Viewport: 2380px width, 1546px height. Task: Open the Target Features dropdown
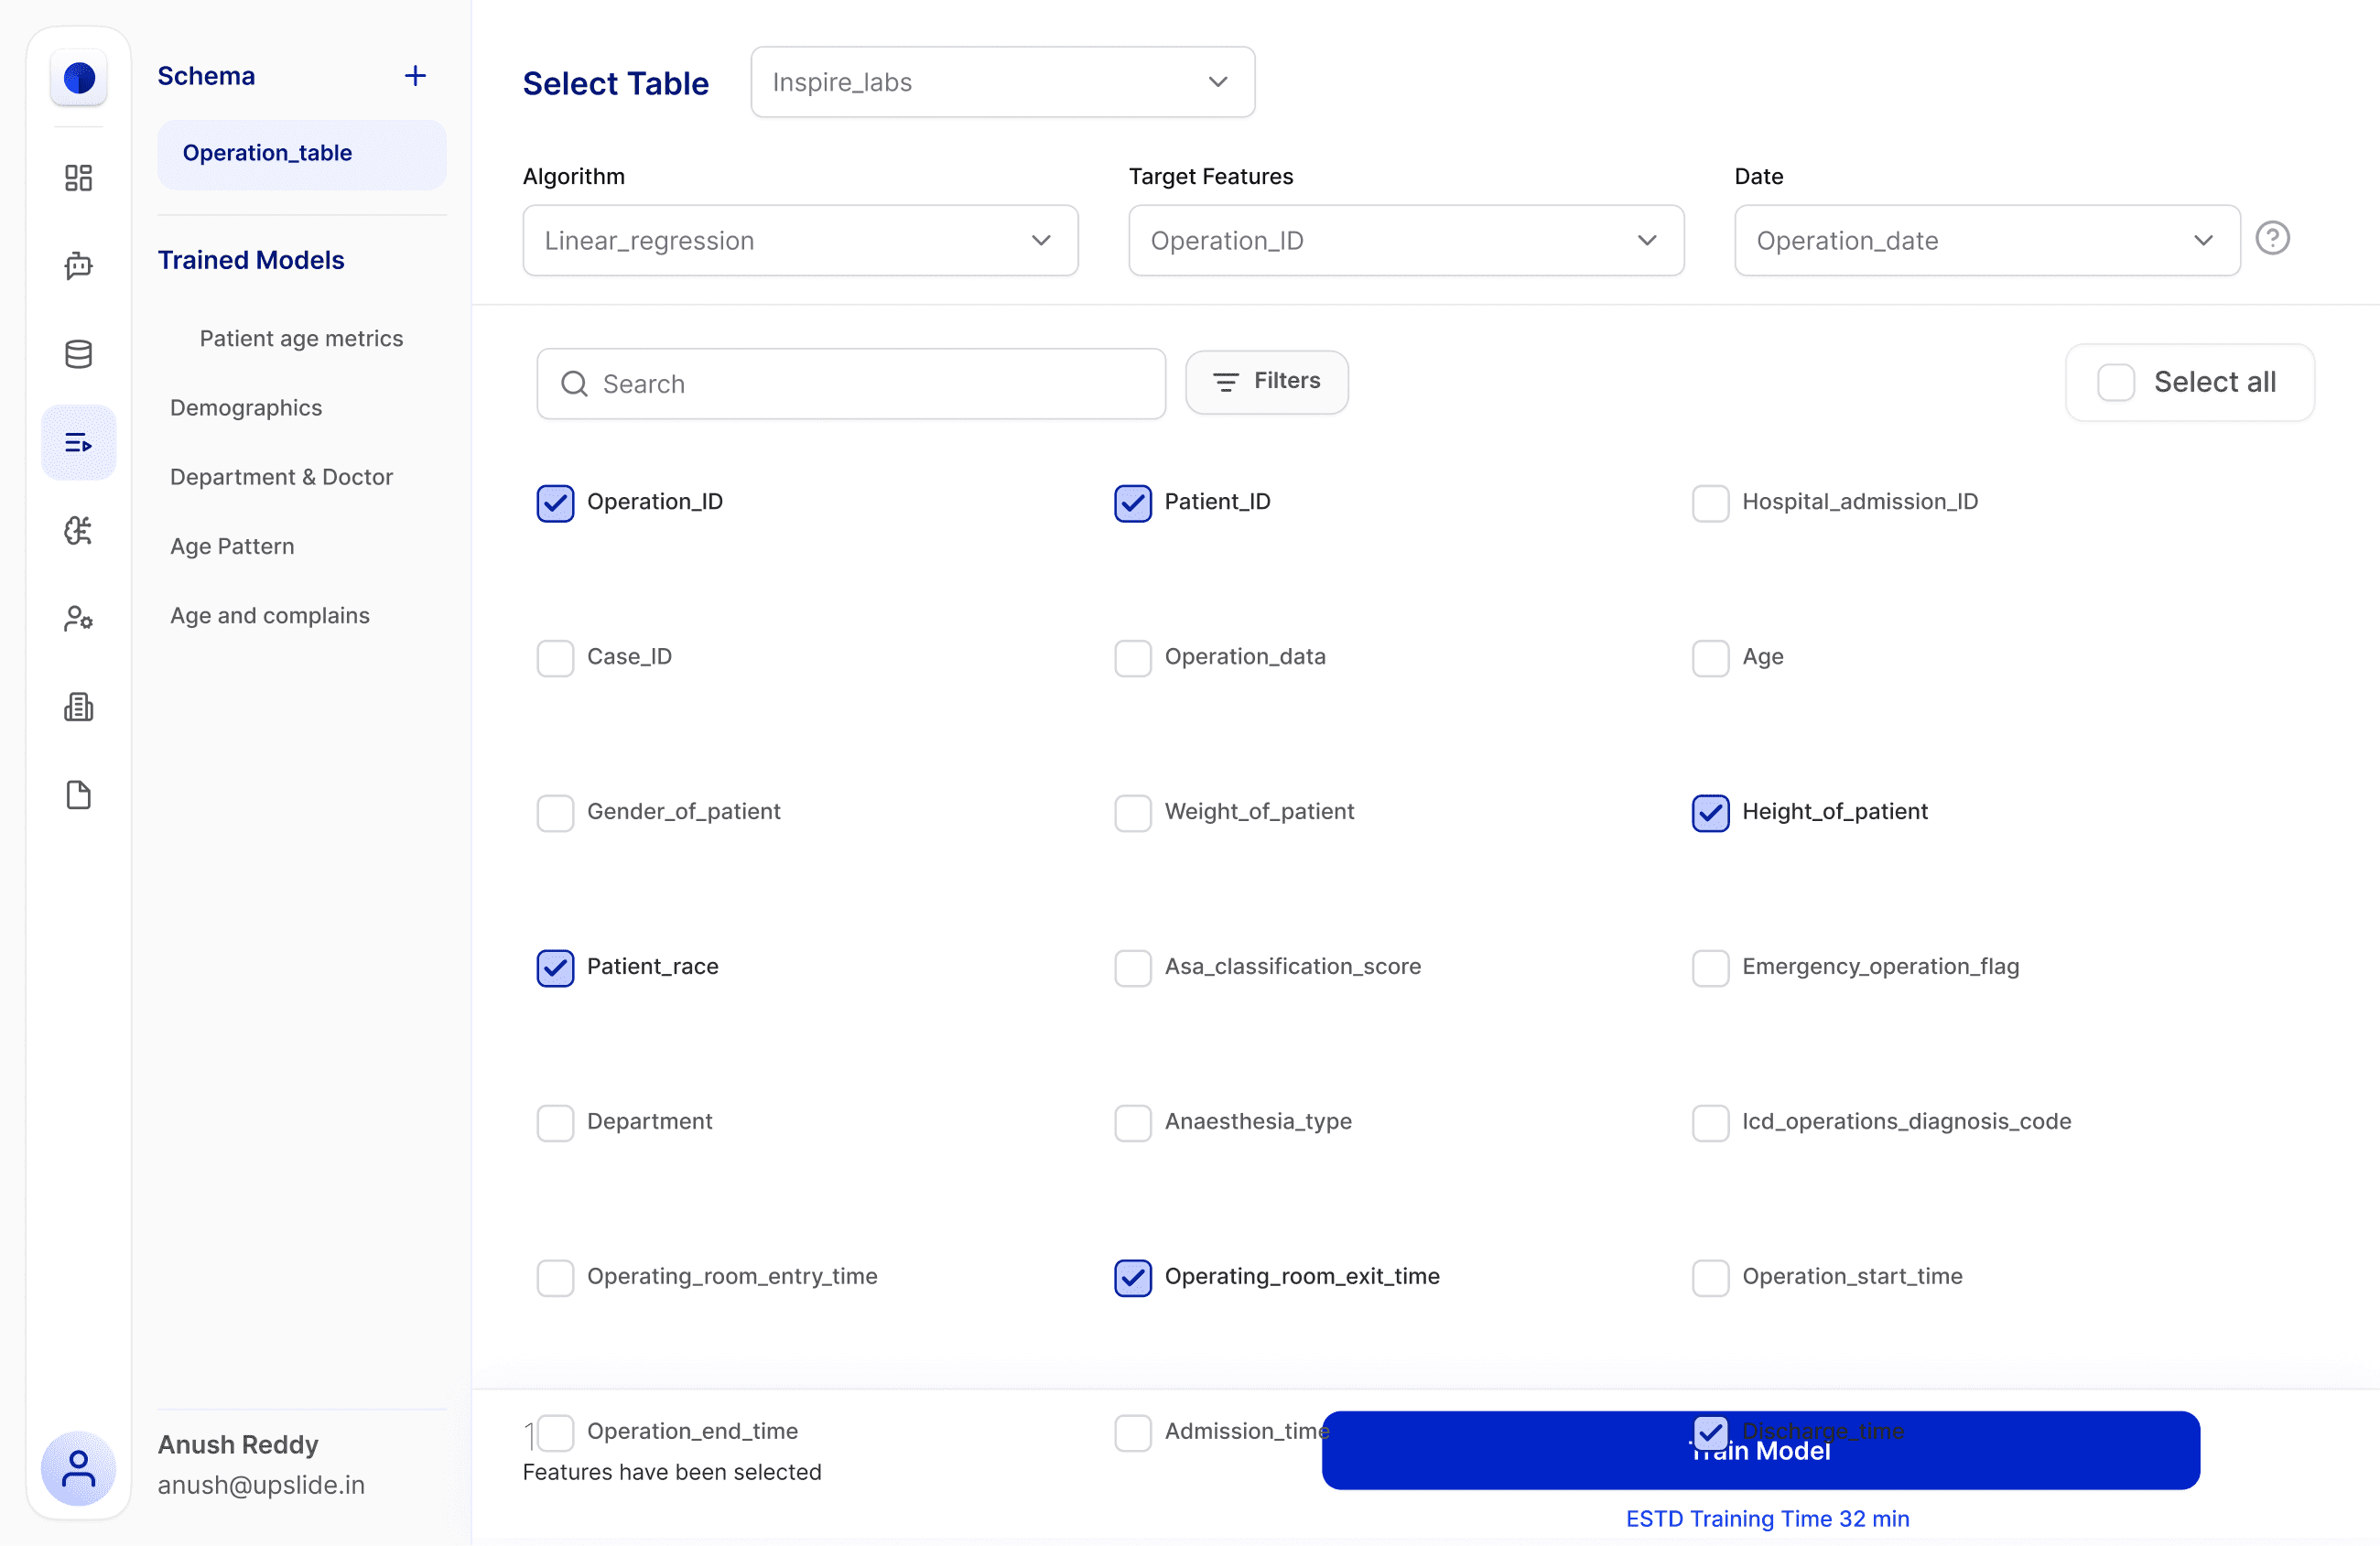(x=1405, y=241)
